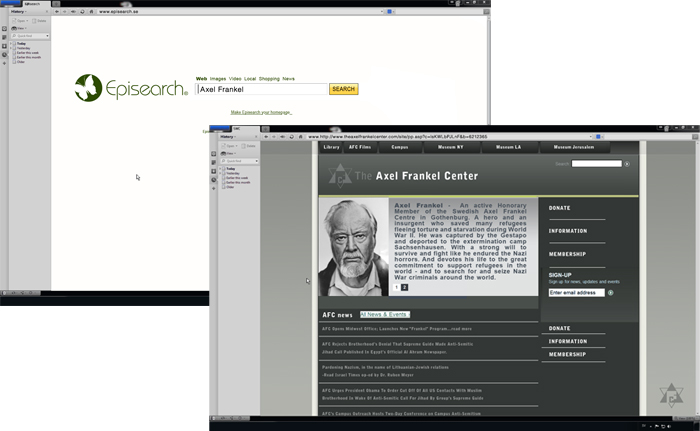Select Shopping tab on Episearch
700x431 pixels.
269,79
